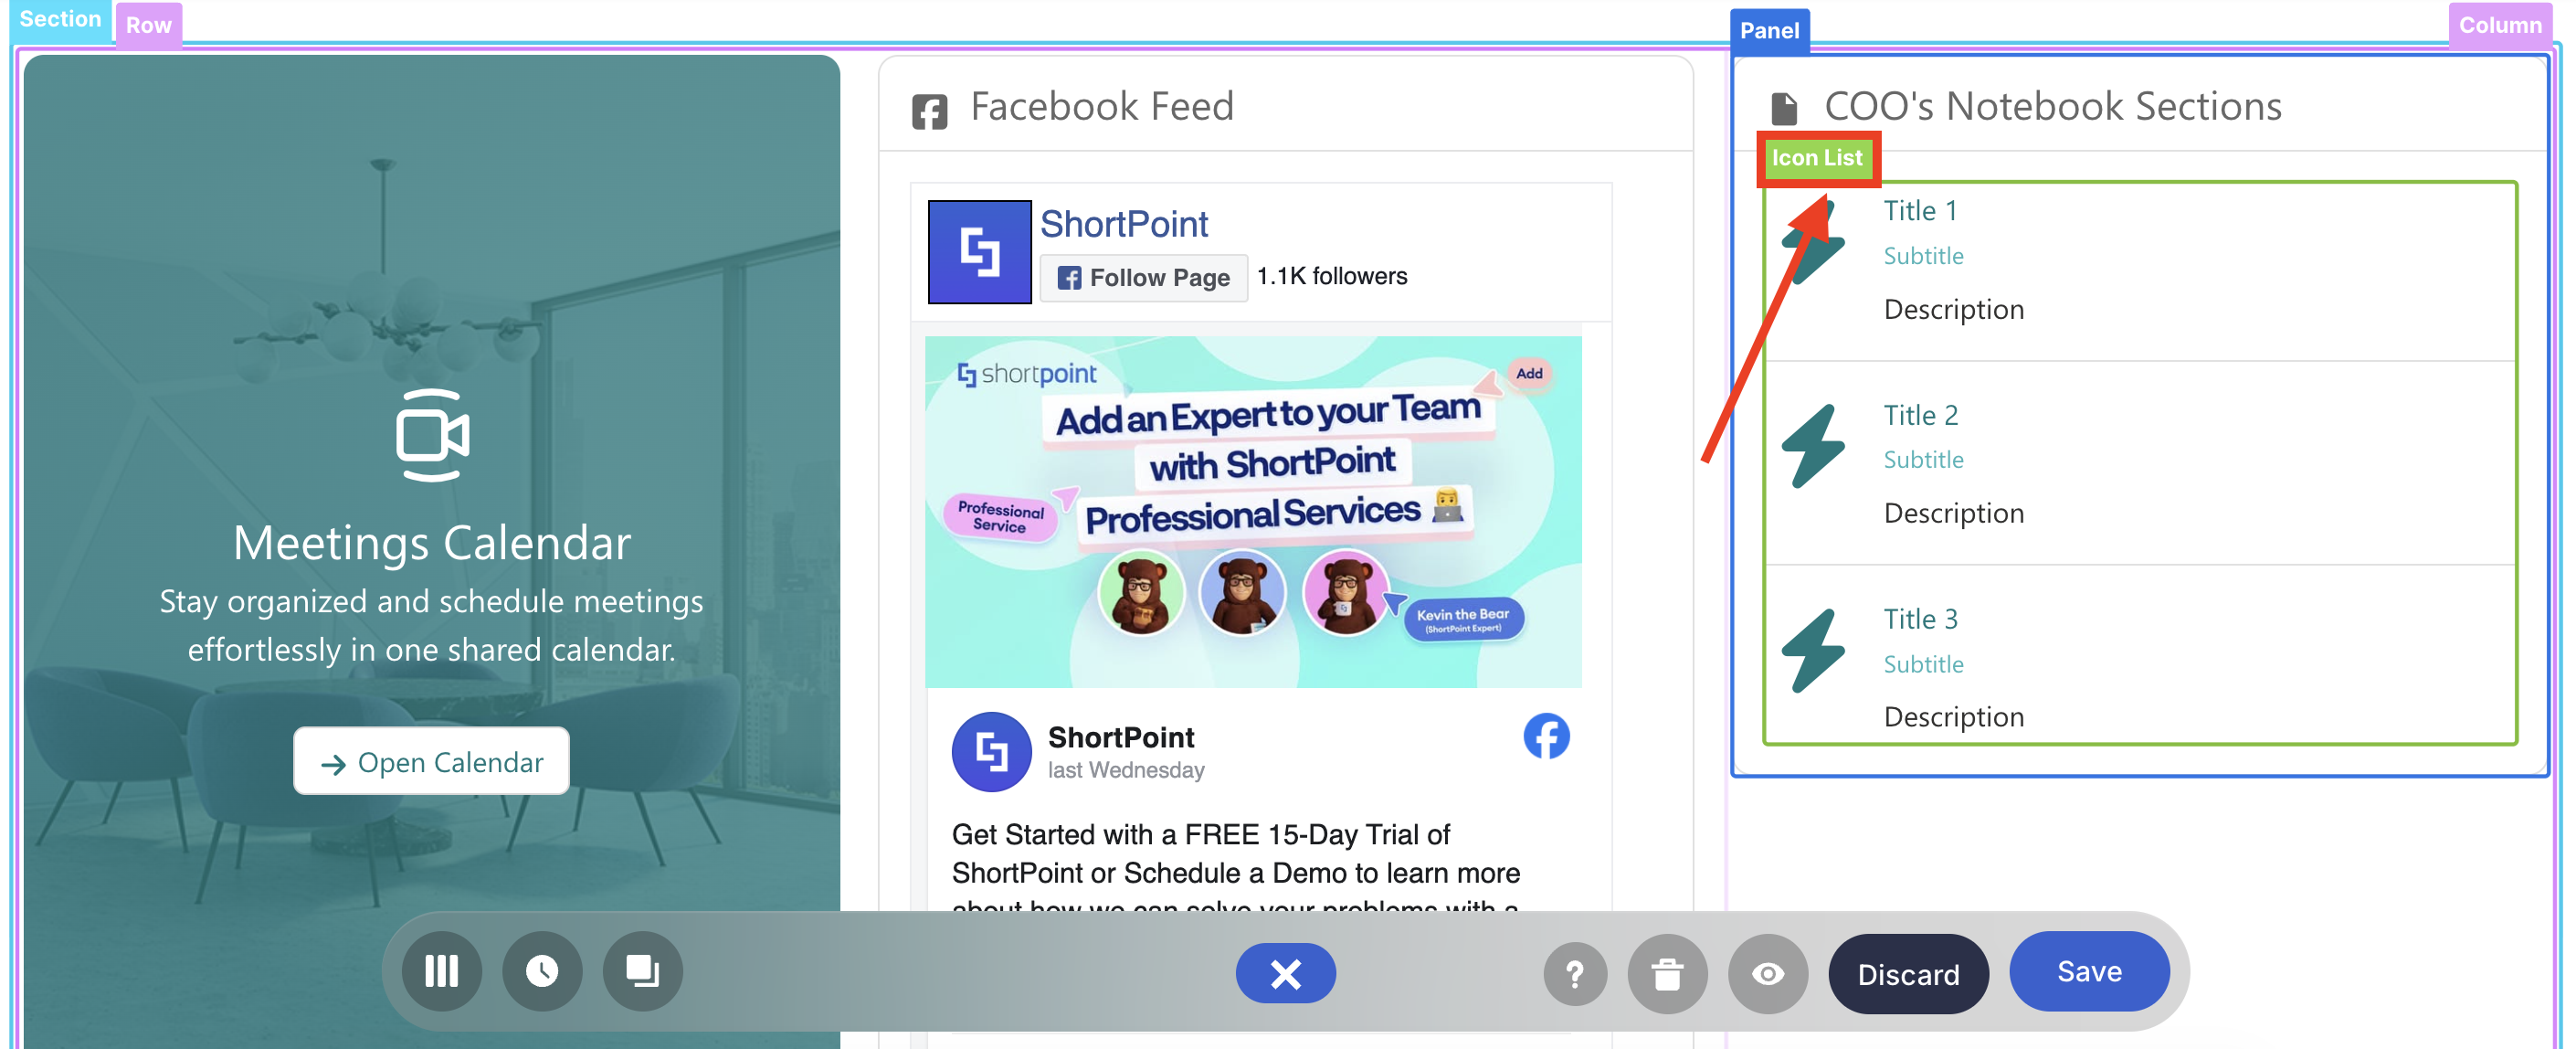This screenshot has width=2576, height=1049.
Task: Click the Open Calendar button
Action: coord(431,762)
